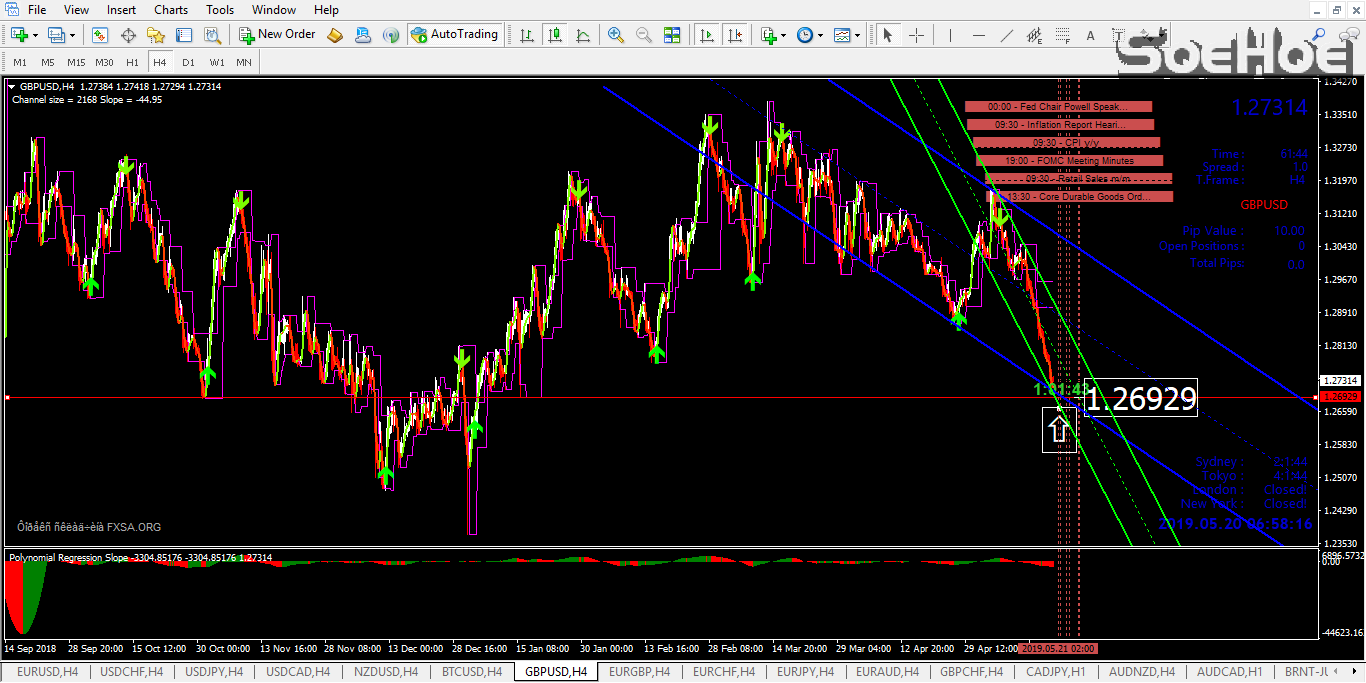Open the Charts menu
Image resolution: width=1366 pixels, height=683 pixels.
coord(170,10)
